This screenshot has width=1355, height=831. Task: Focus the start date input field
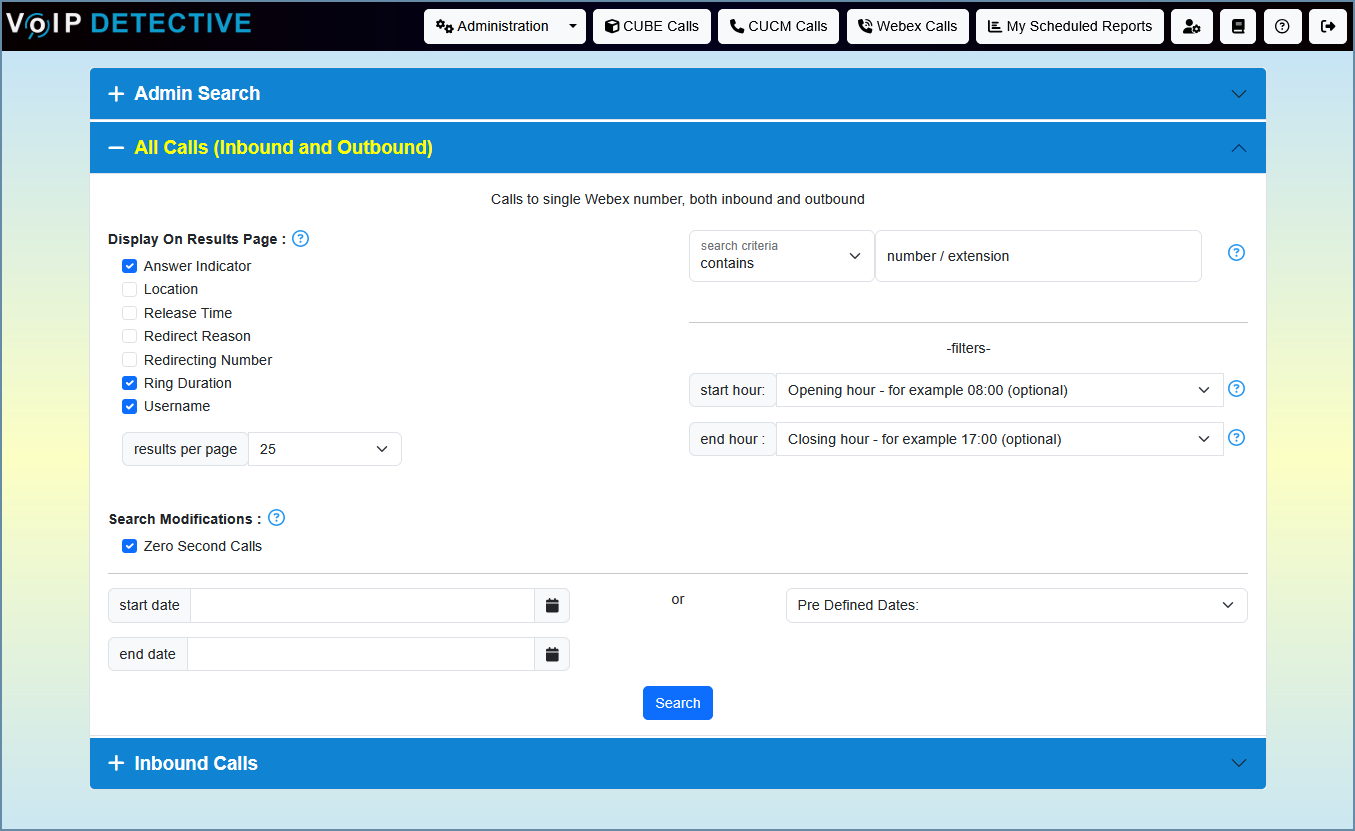362,605
